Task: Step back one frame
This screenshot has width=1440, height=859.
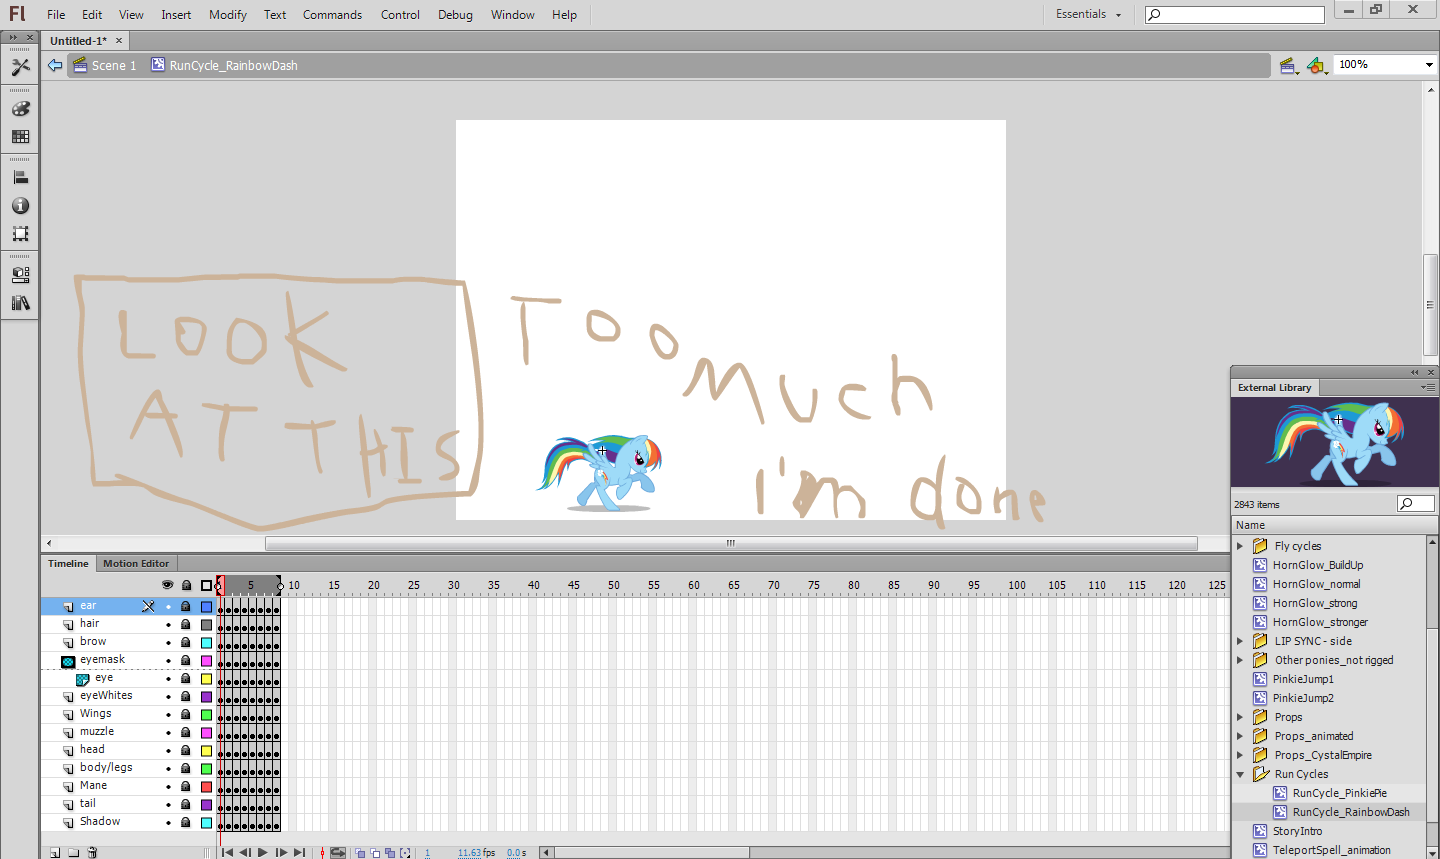Action: [x=245, y=853]
